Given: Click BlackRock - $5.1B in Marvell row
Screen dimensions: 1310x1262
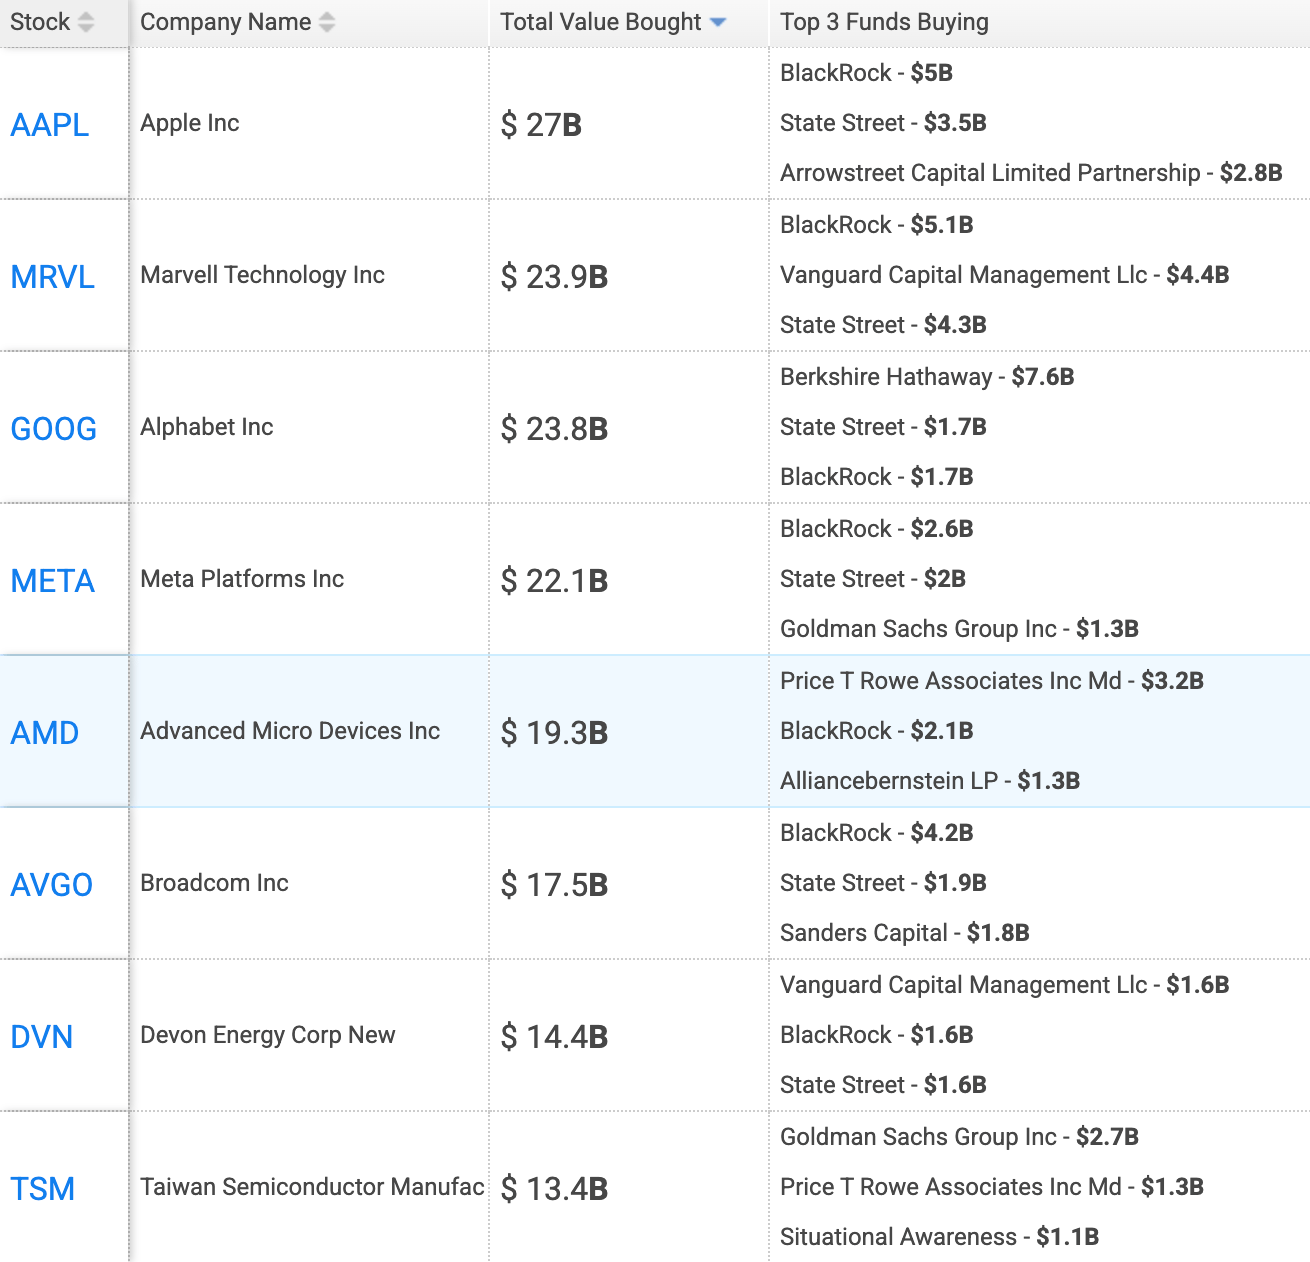Looking at the screenshot, I should pyautogui.click(x=877, y=225).
